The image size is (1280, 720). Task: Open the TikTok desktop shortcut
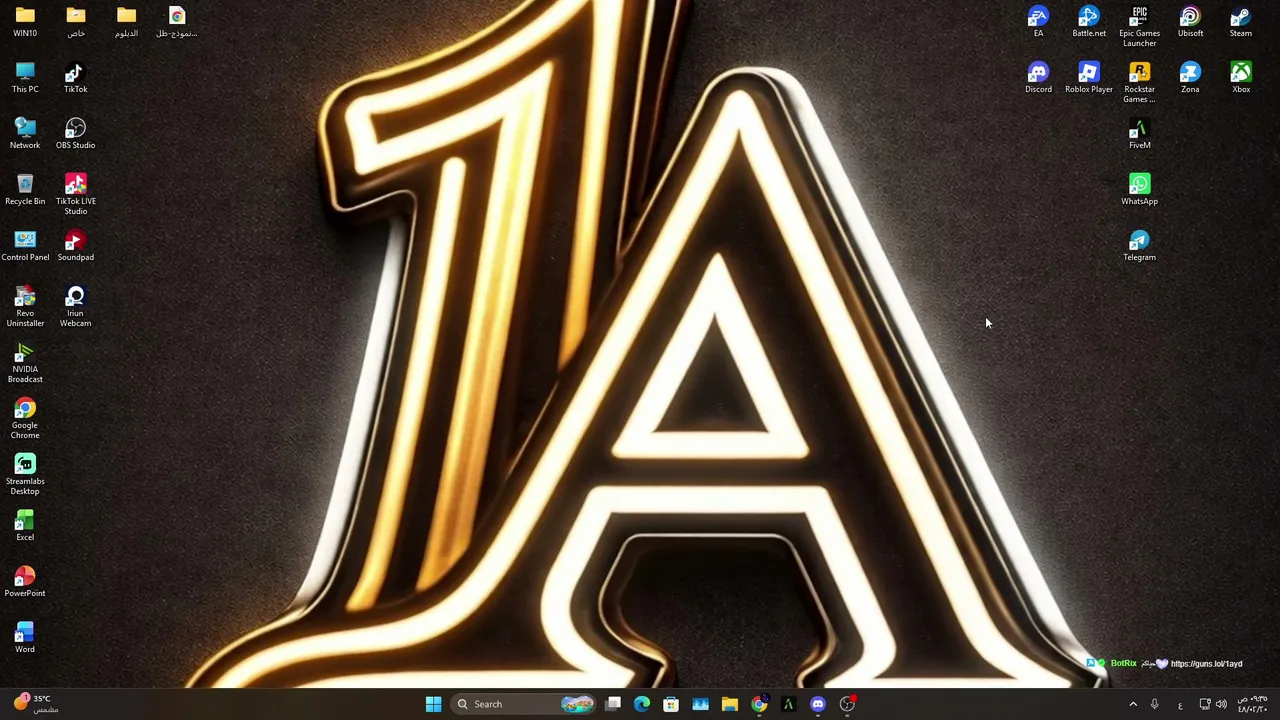pos(75,78)
